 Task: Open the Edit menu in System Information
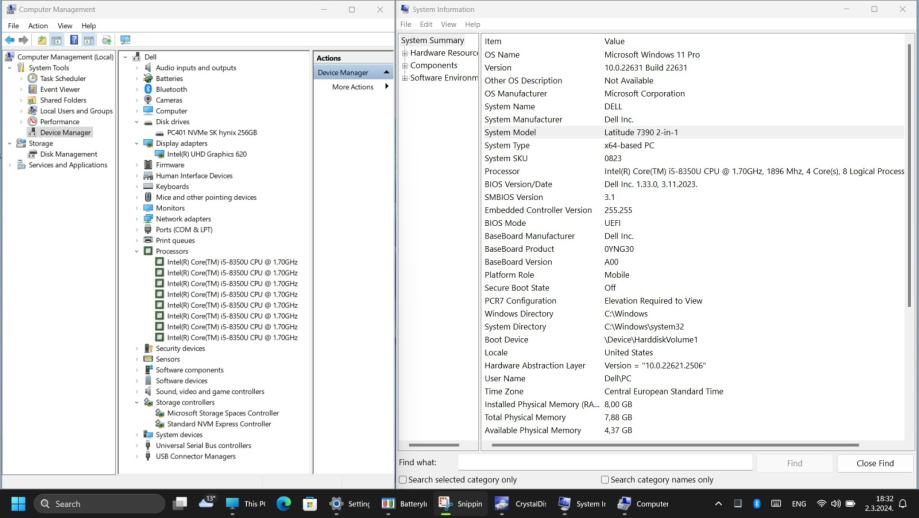[426, 25]
